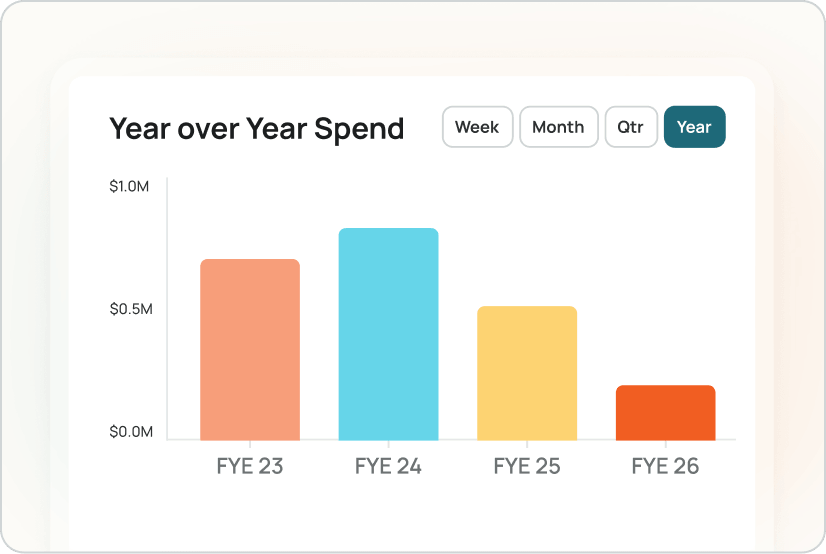826x554 pixels.
Task: Click the $0.5M axis label
Action: pos(131,309)
